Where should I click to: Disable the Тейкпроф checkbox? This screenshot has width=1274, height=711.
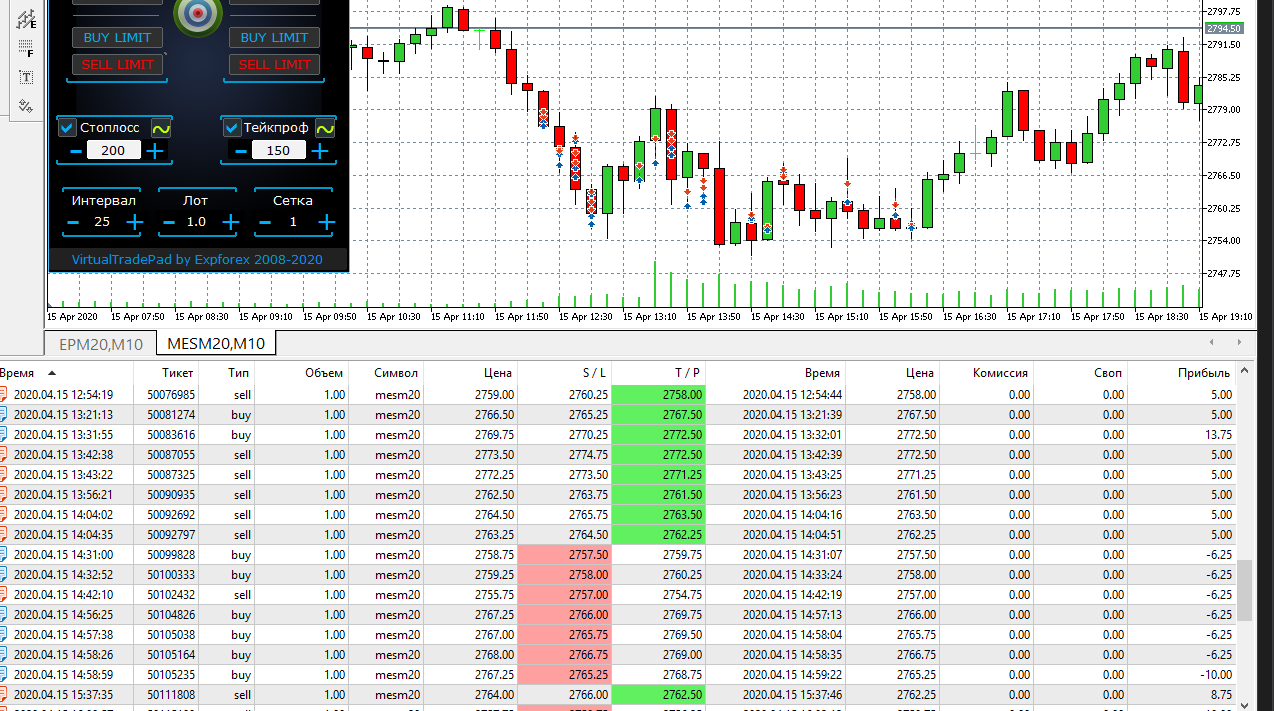[232, 128]
